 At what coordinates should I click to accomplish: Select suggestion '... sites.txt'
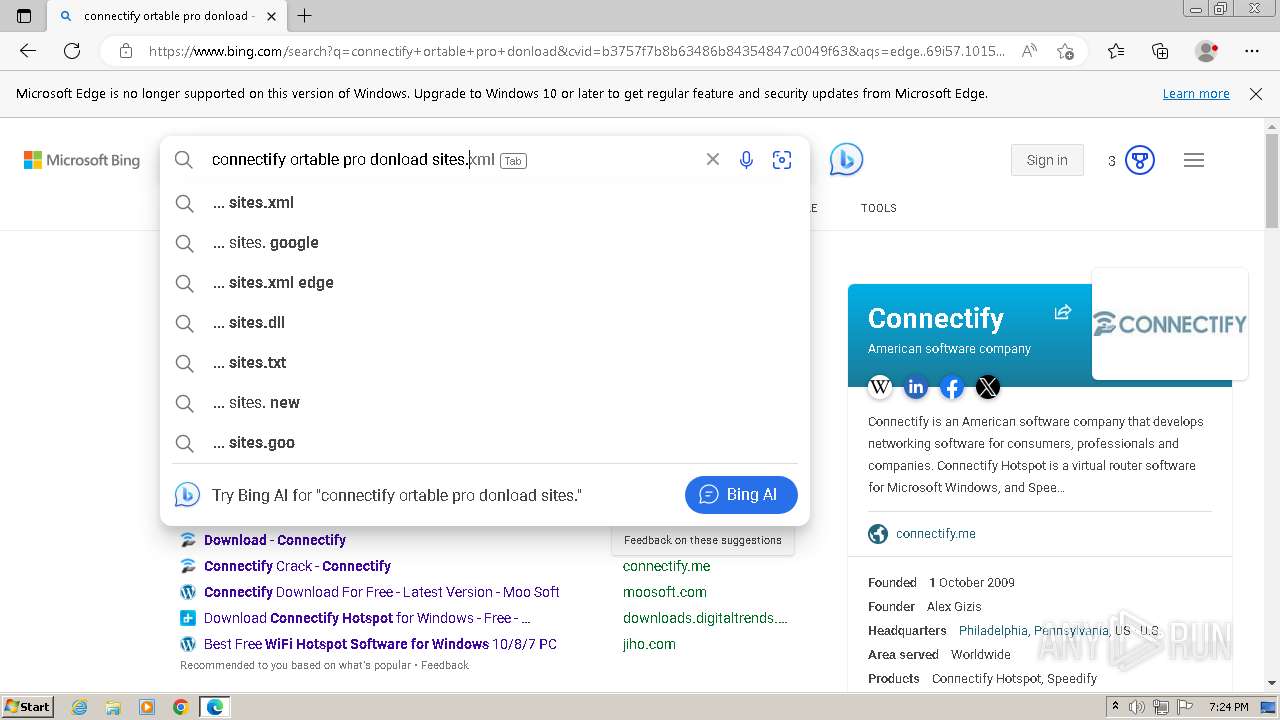485,362
